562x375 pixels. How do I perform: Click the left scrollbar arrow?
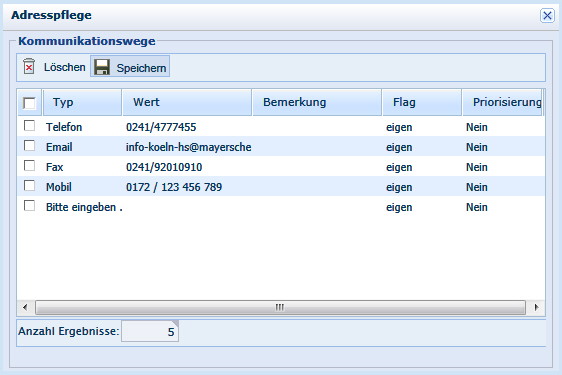pyautogui.click(x=25, y=307)
